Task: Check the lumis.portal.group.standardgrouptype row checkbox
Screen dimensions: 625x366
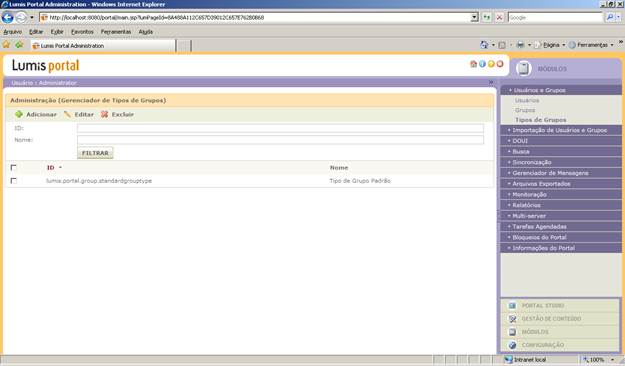Action: click(x=14, y=181)
